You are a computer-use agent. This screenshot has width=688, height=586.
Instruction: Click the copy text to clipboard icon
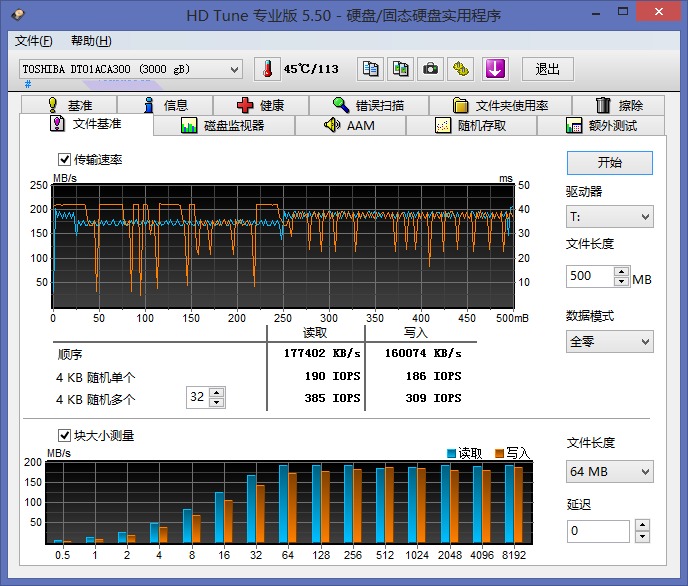(x=371, y=69)
